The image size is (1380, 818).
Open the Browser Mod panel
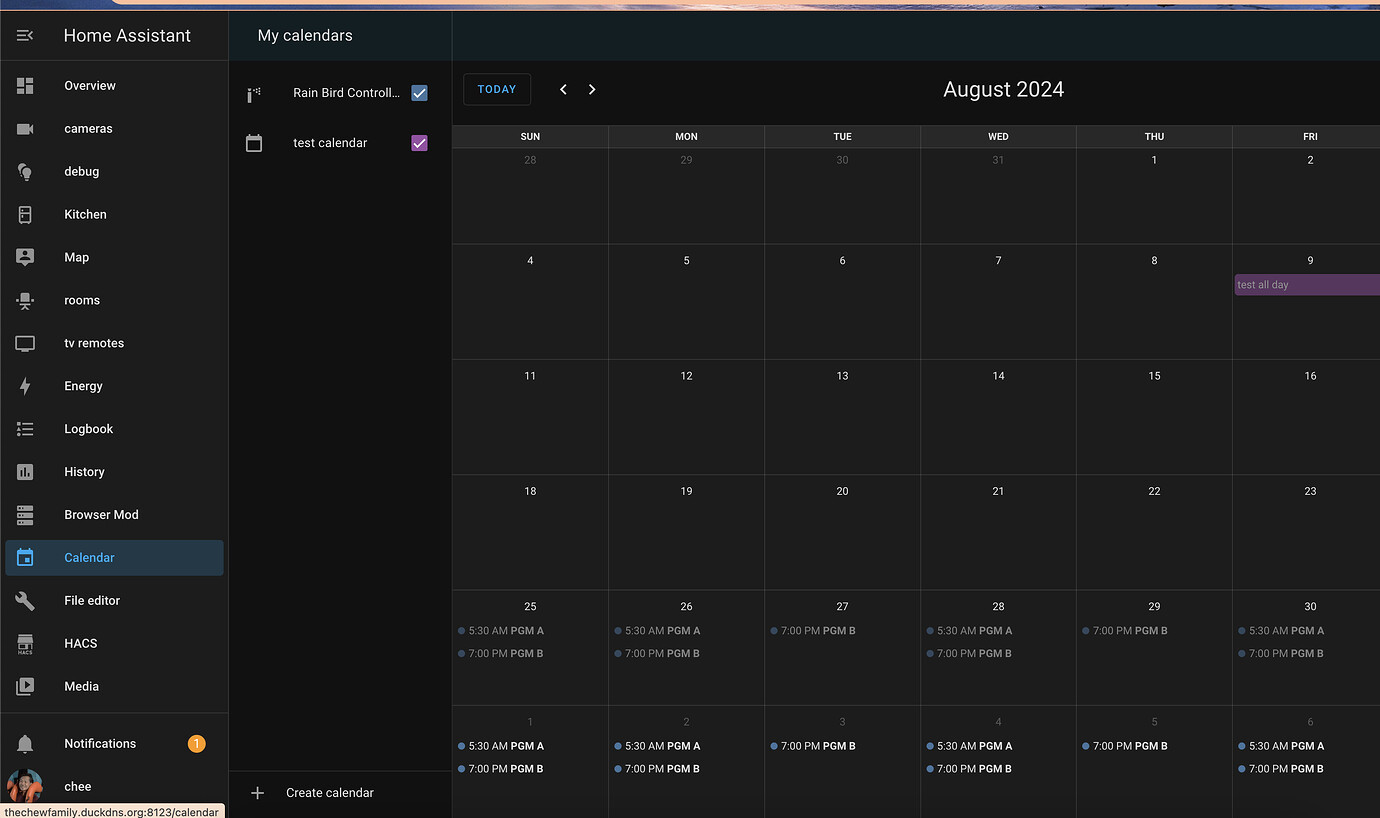(25, 514)
